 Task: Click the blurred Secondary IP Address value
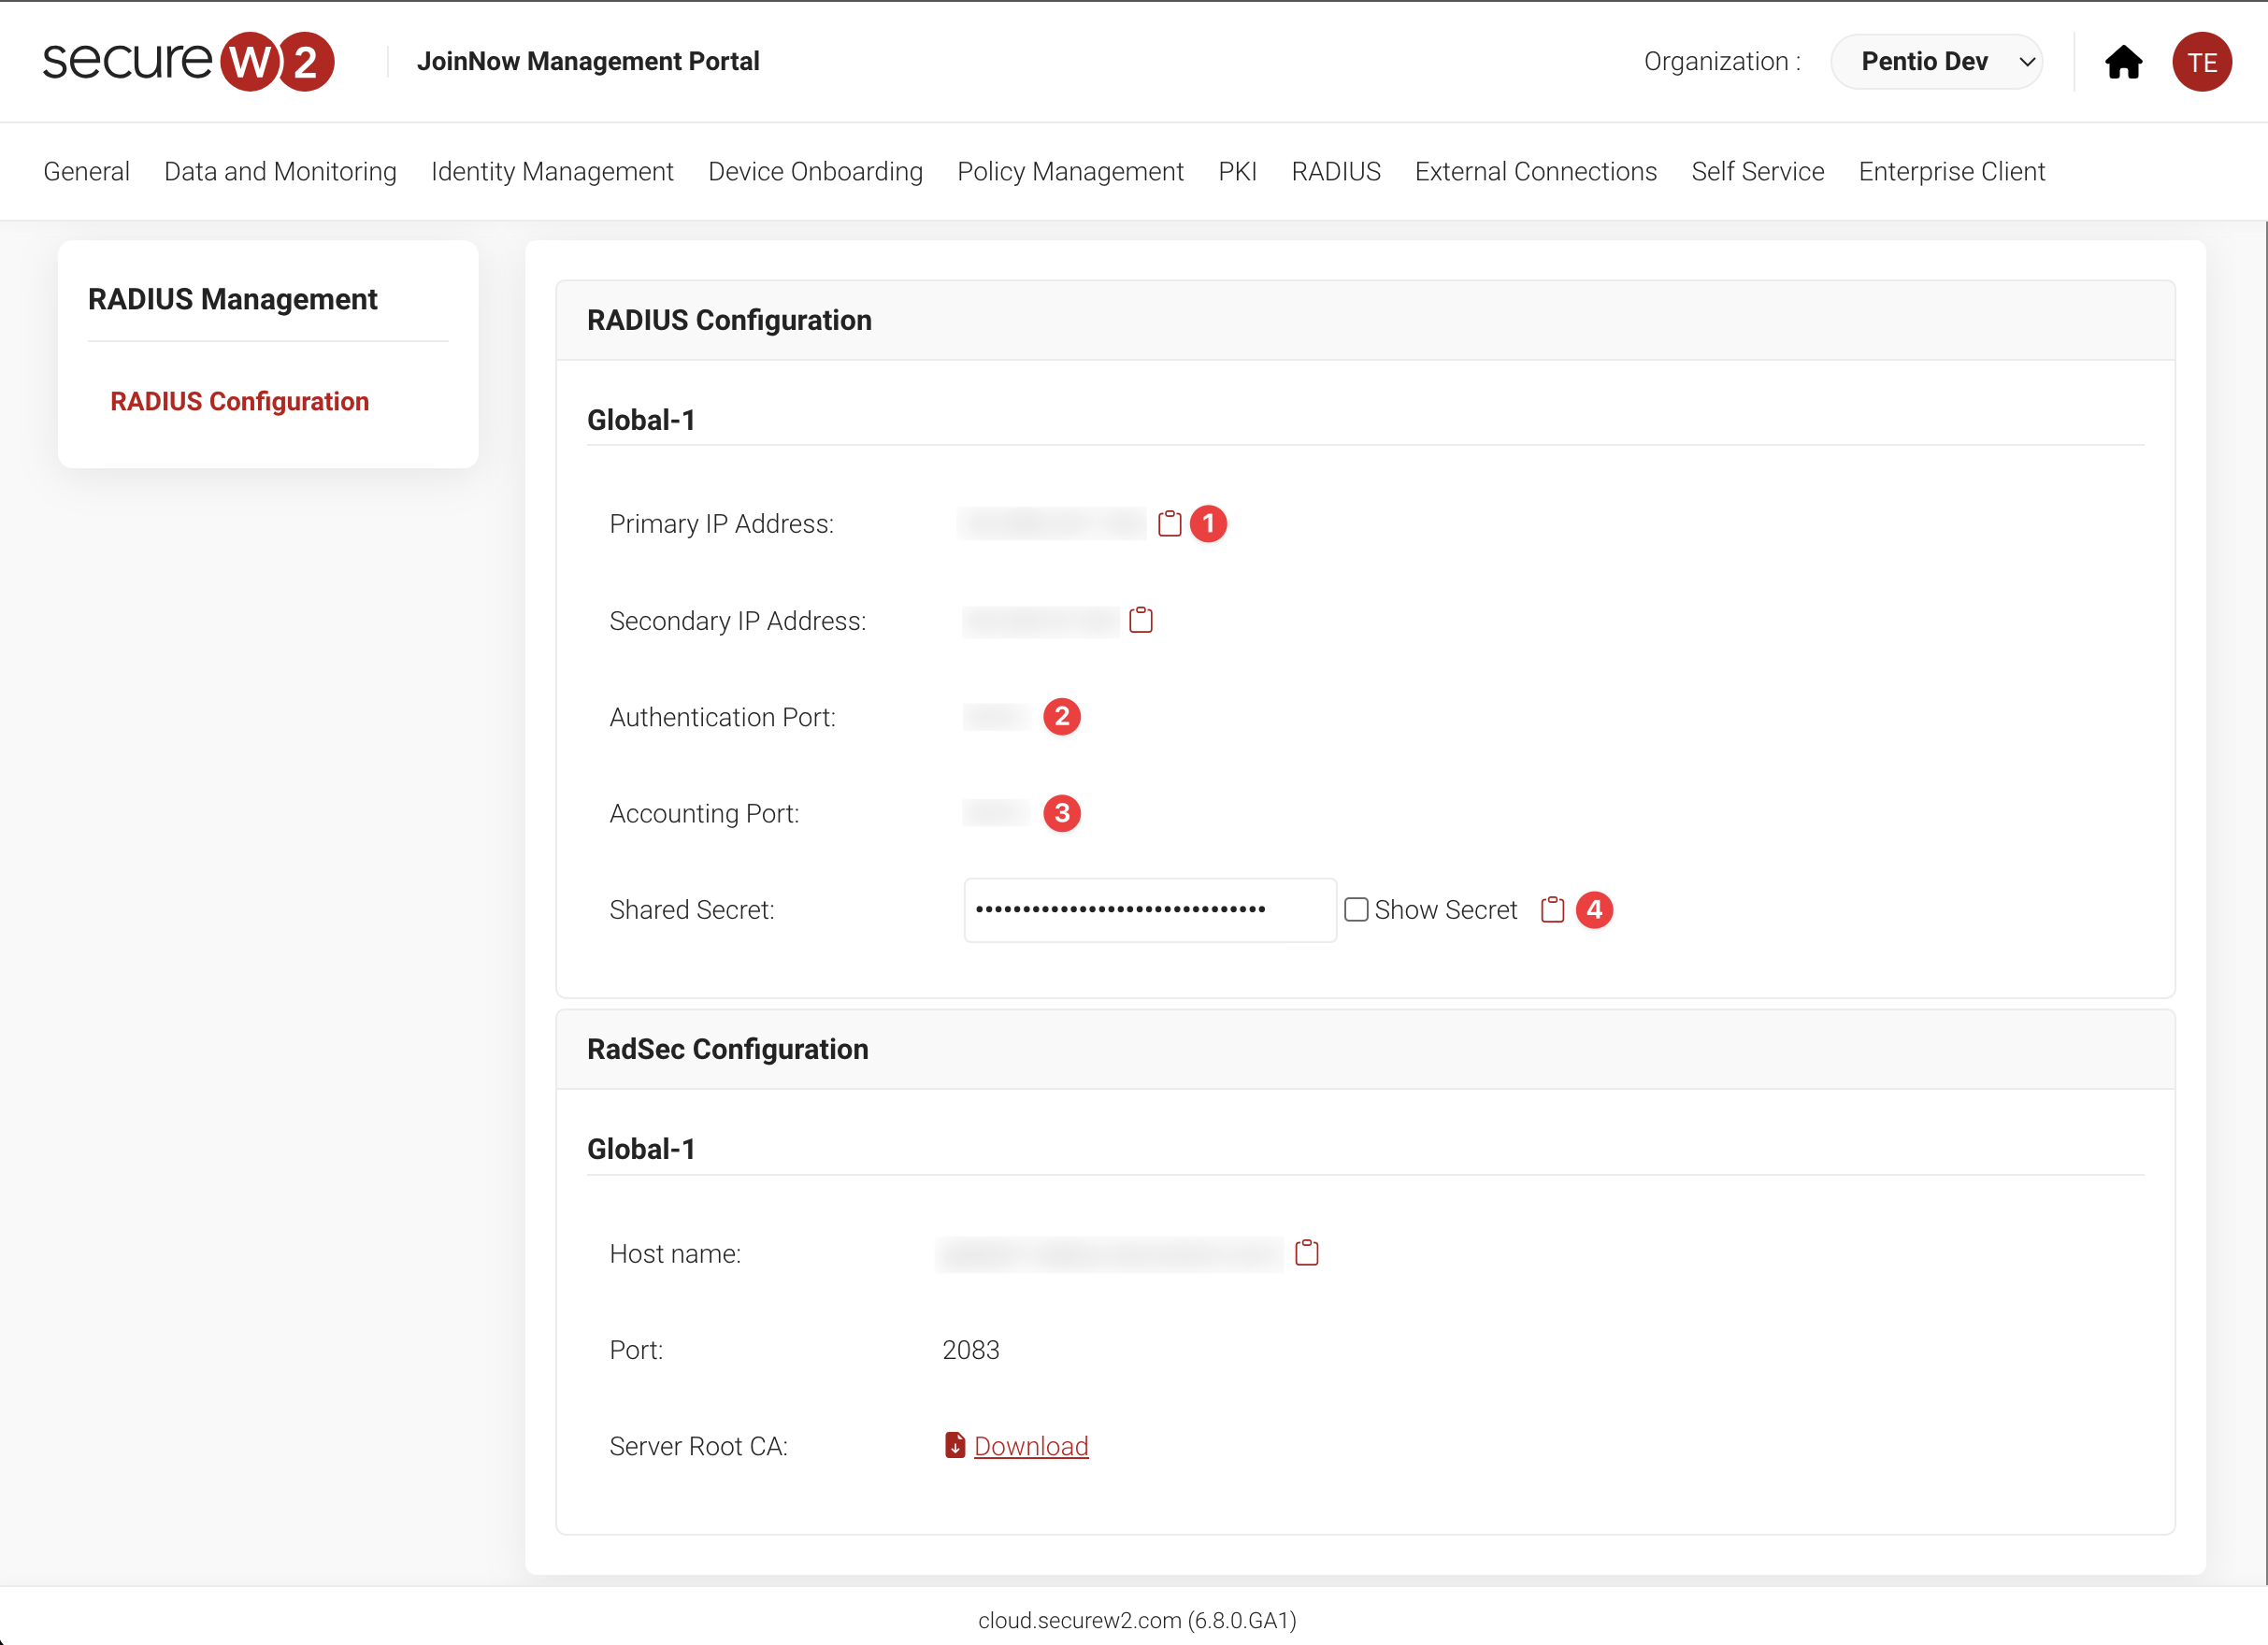click(x=1041, y=620)
